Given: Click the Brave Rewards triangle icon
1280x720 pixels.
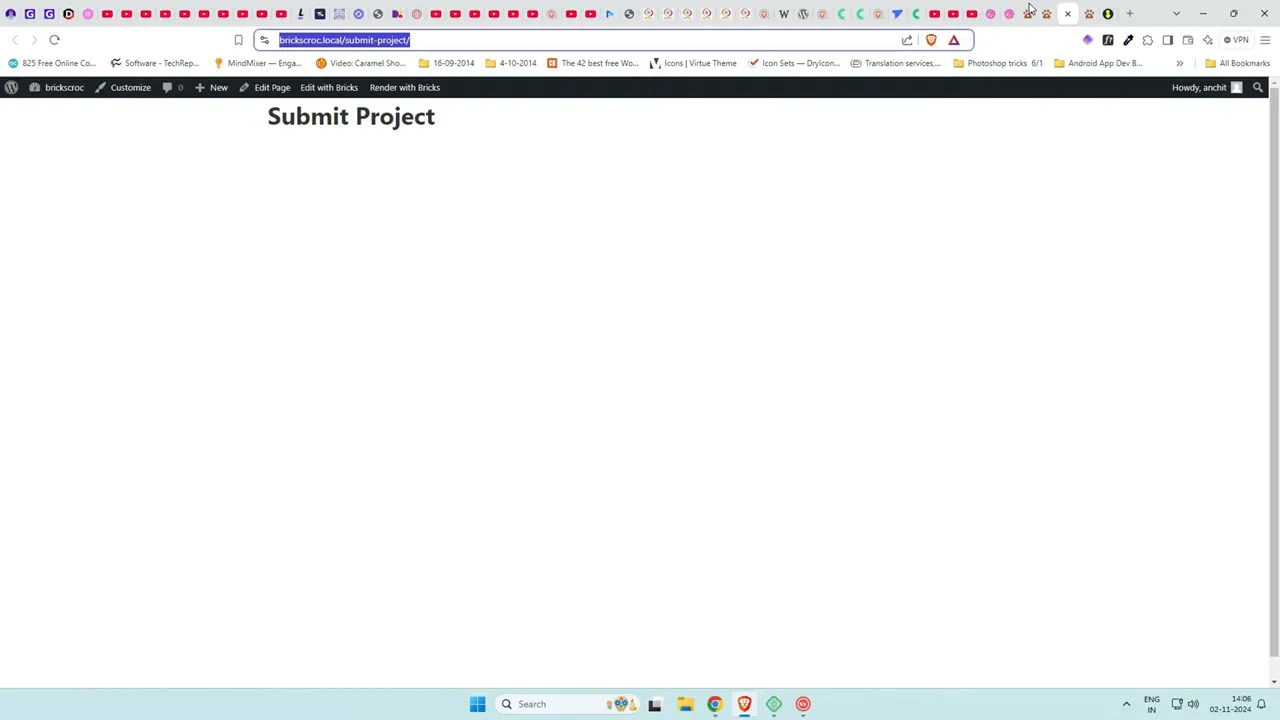Looking at the screenshot, I should point(953,40).
